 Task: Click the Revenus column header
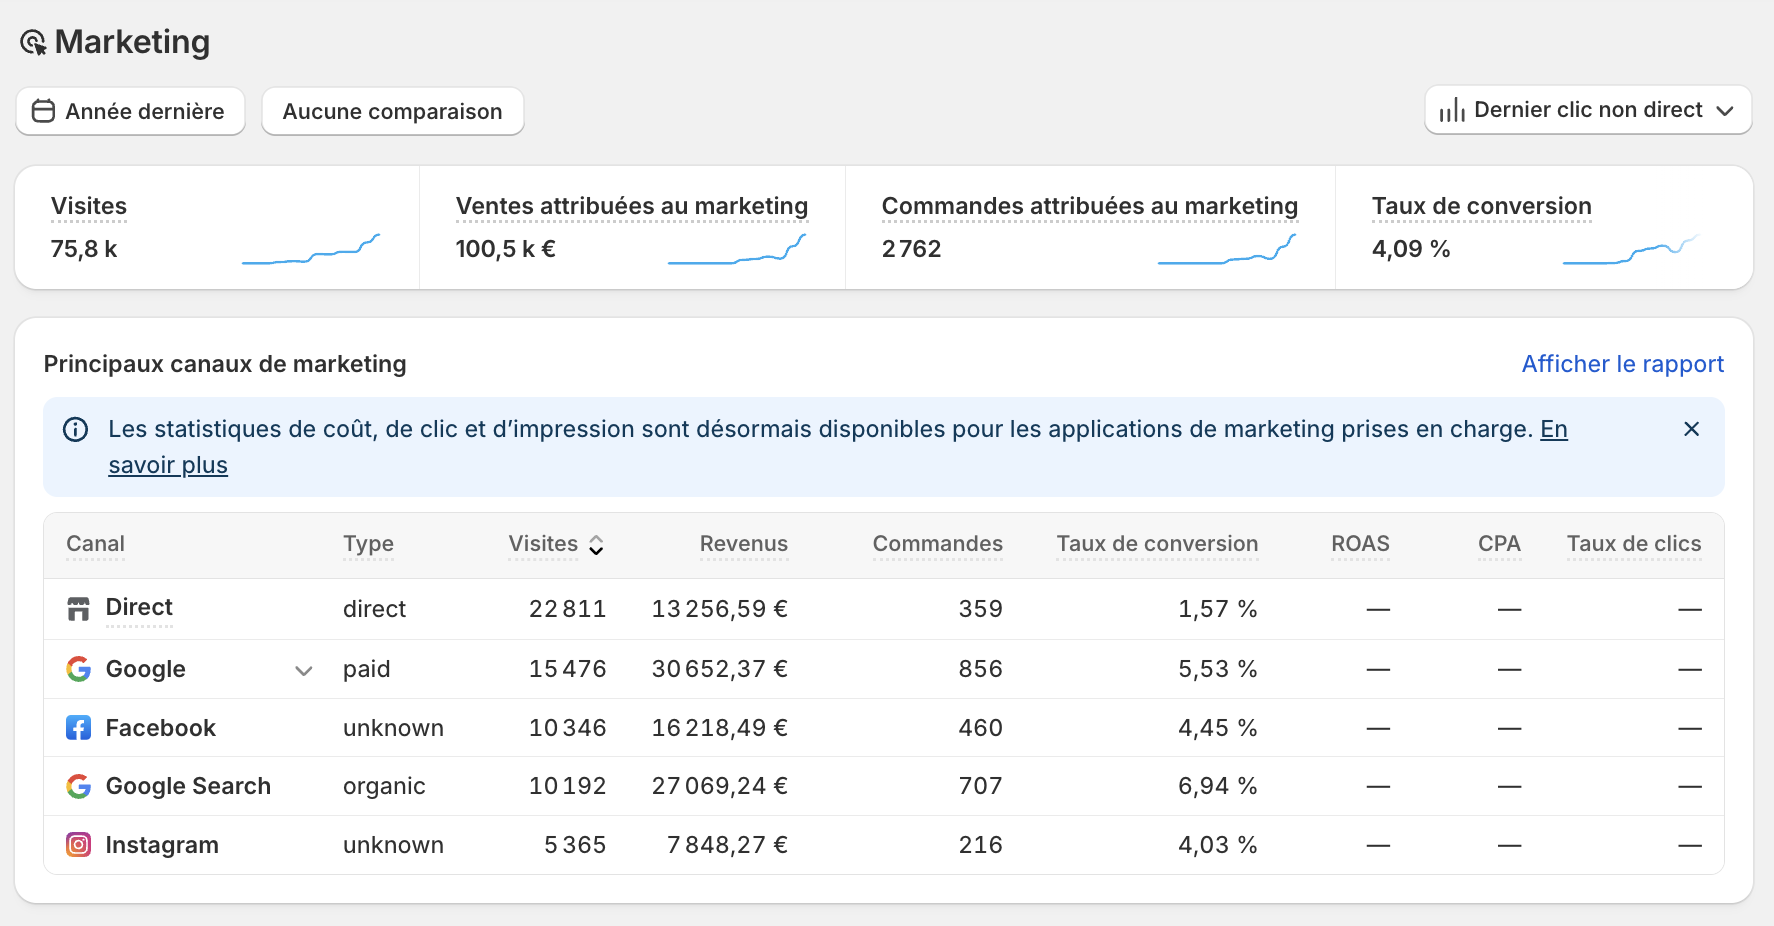[x=743, y=544]
